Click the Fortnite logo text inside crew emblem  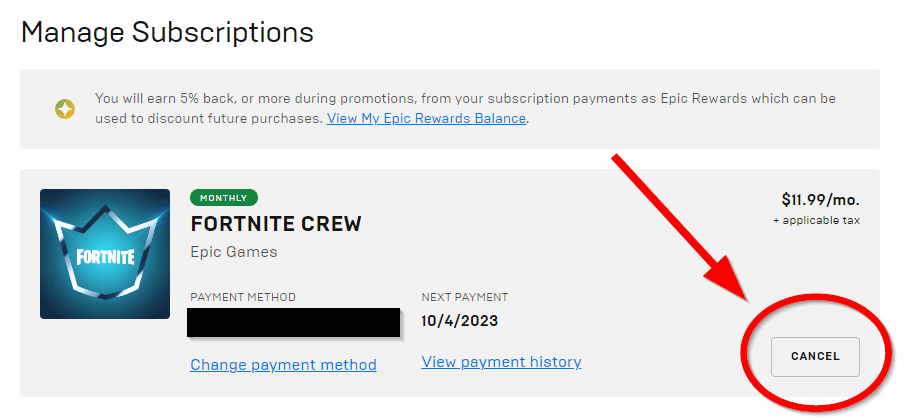(105, 257)
